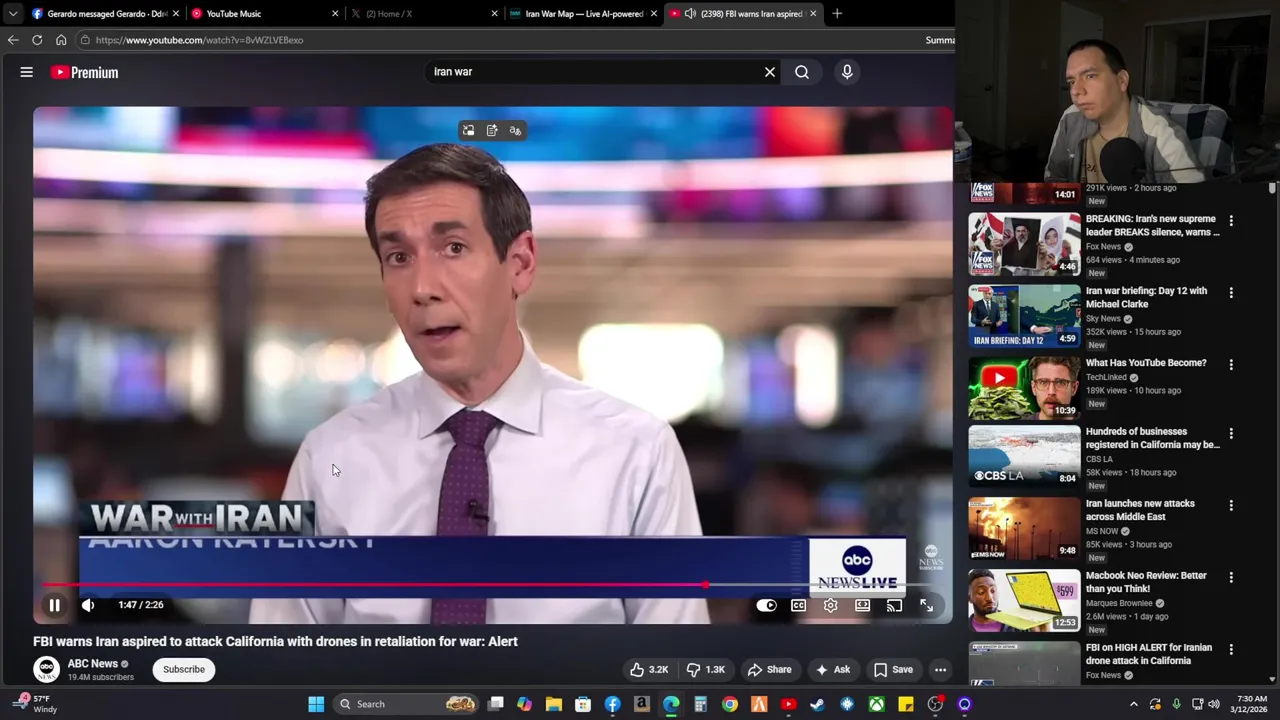Open Steam from the taskbar
This screenshot has width=1280, height=720.
[817, 704]
